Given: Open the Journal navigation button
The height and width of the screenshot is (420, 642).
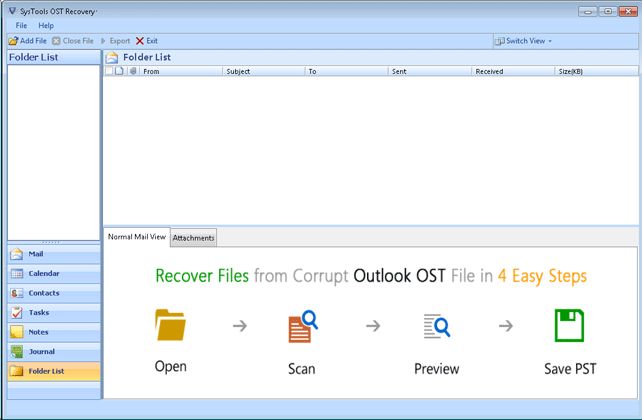Looking at the screenshot, I should click(x=54, y=352).
